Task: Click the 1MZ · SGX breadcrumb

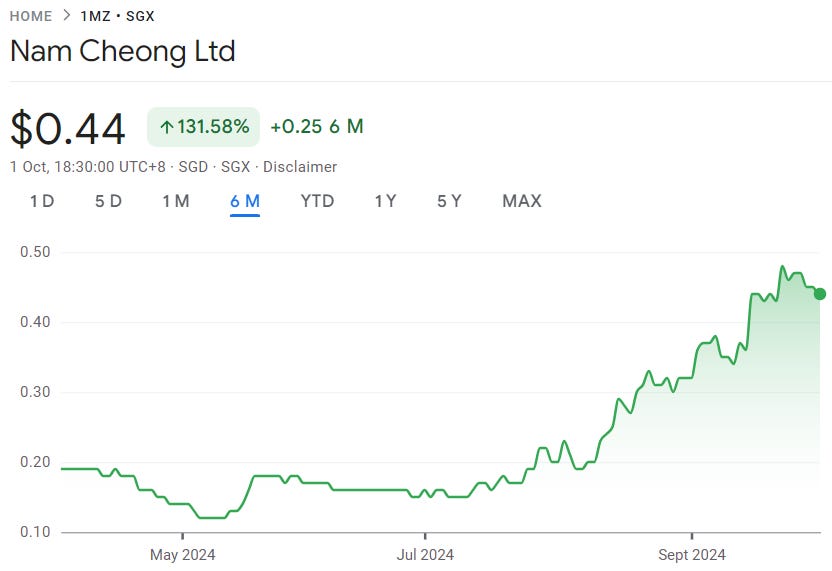Action: [x=117, y=16]
